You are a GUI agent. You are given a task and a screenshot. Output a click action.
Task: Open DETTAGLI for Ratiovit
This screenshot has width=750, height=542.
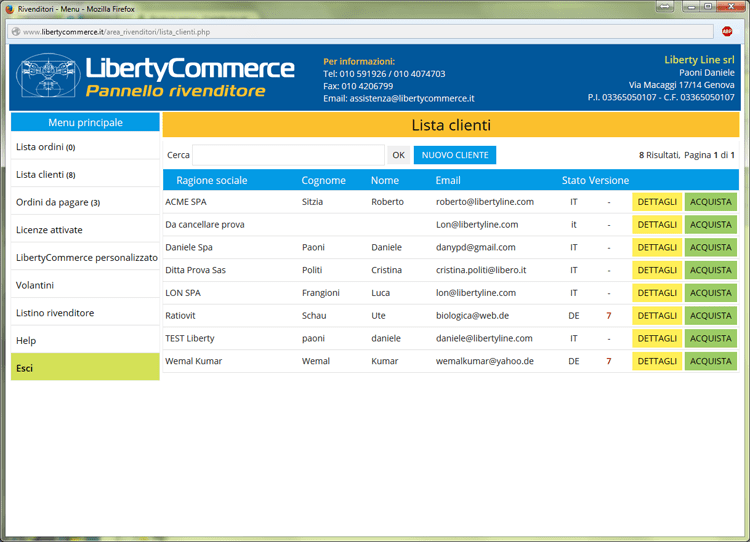(657, 316)
